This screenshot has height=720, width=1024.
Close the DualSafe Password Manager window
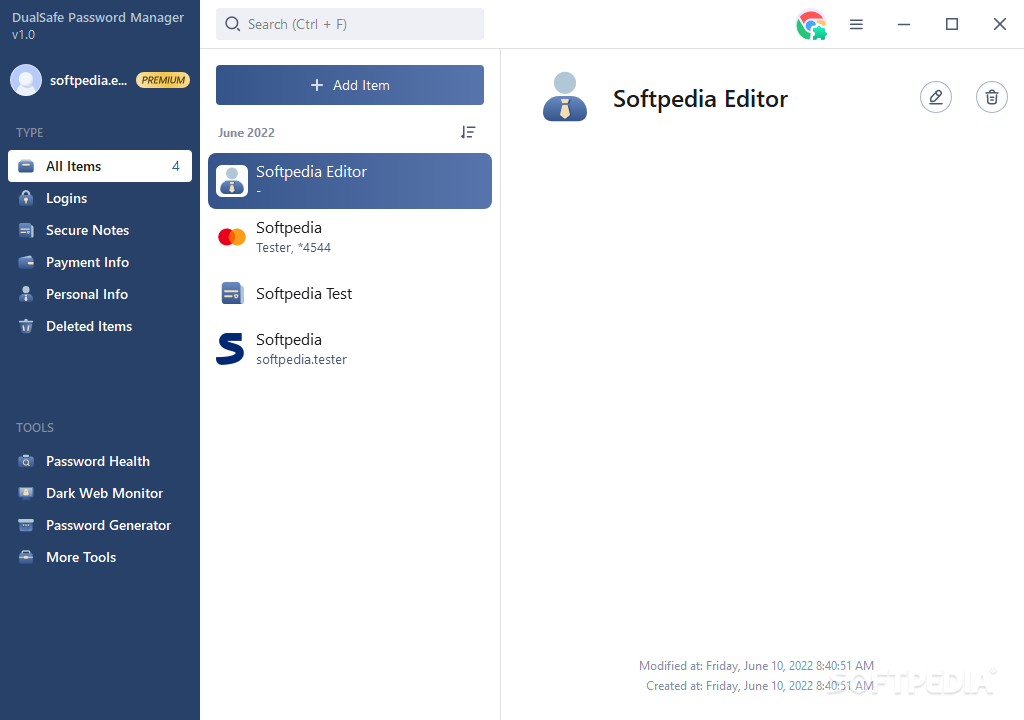(x=1000, y=24)
